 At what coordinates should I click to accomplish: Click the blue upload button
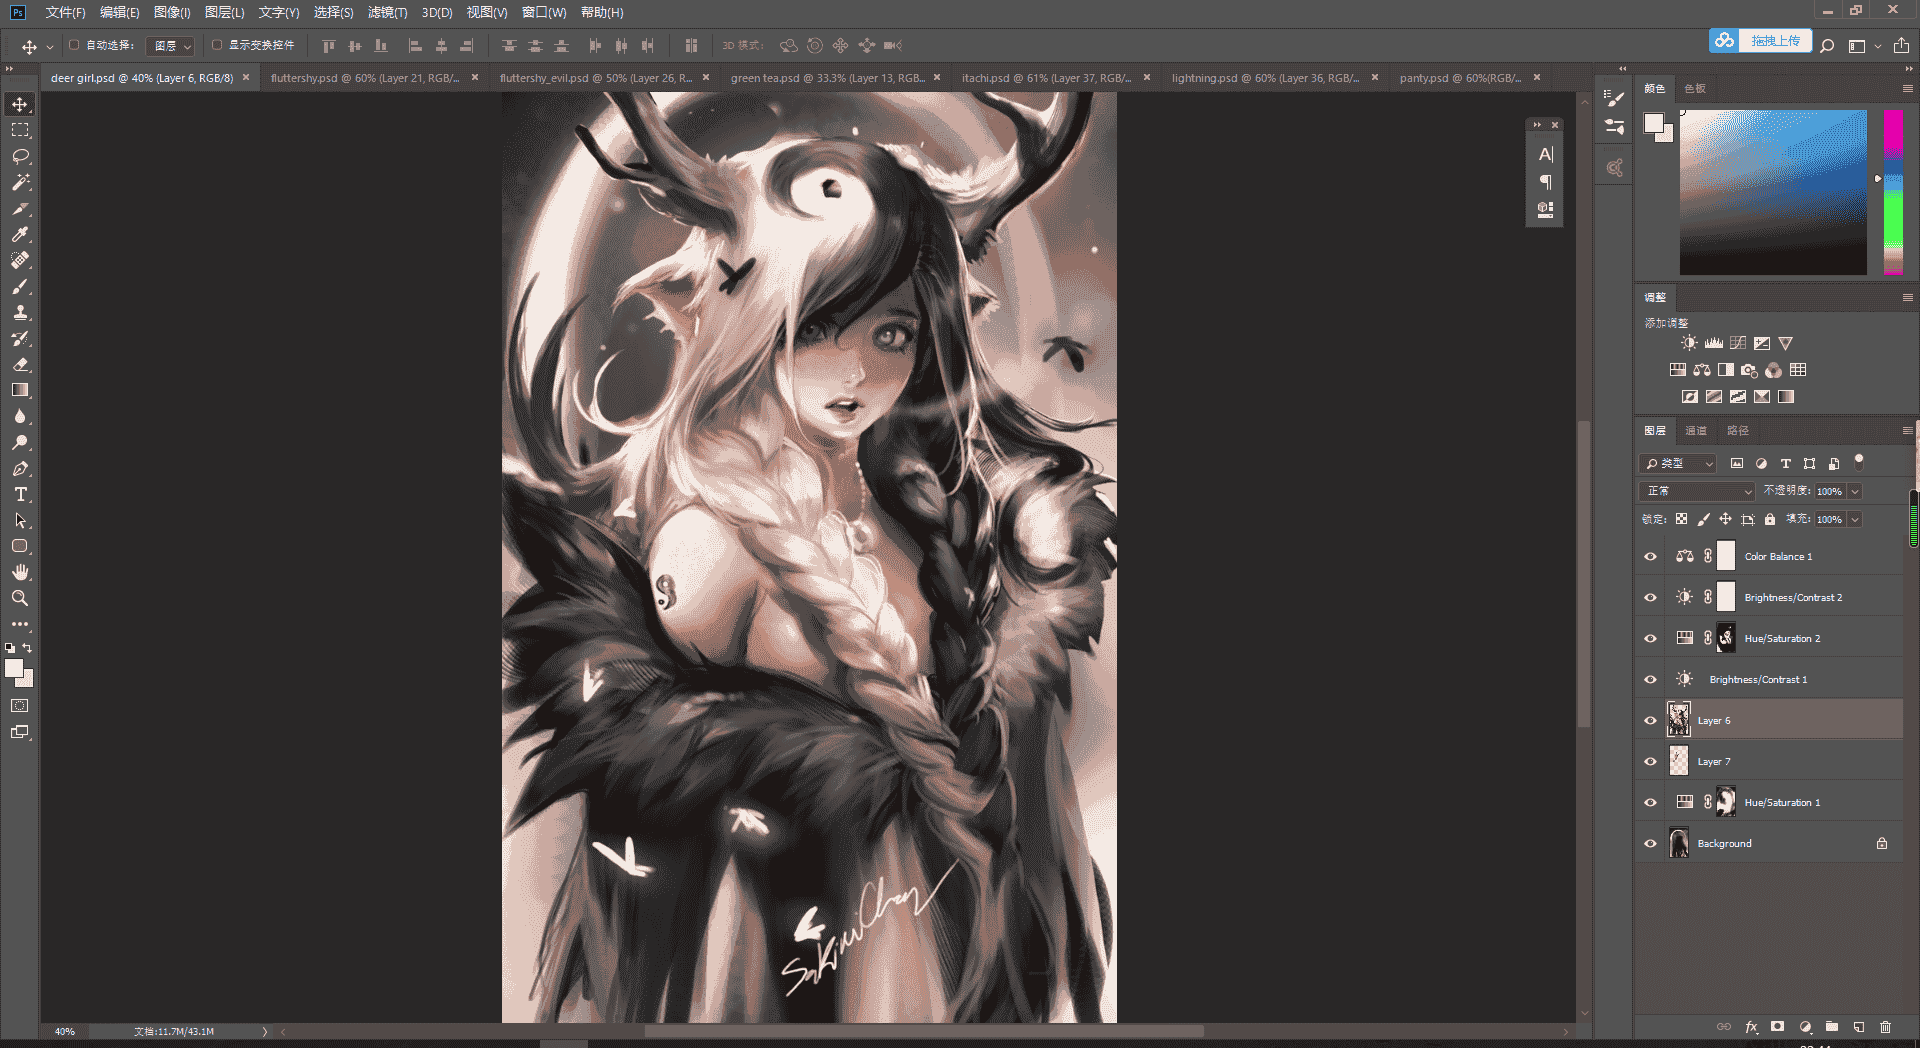1761,41
